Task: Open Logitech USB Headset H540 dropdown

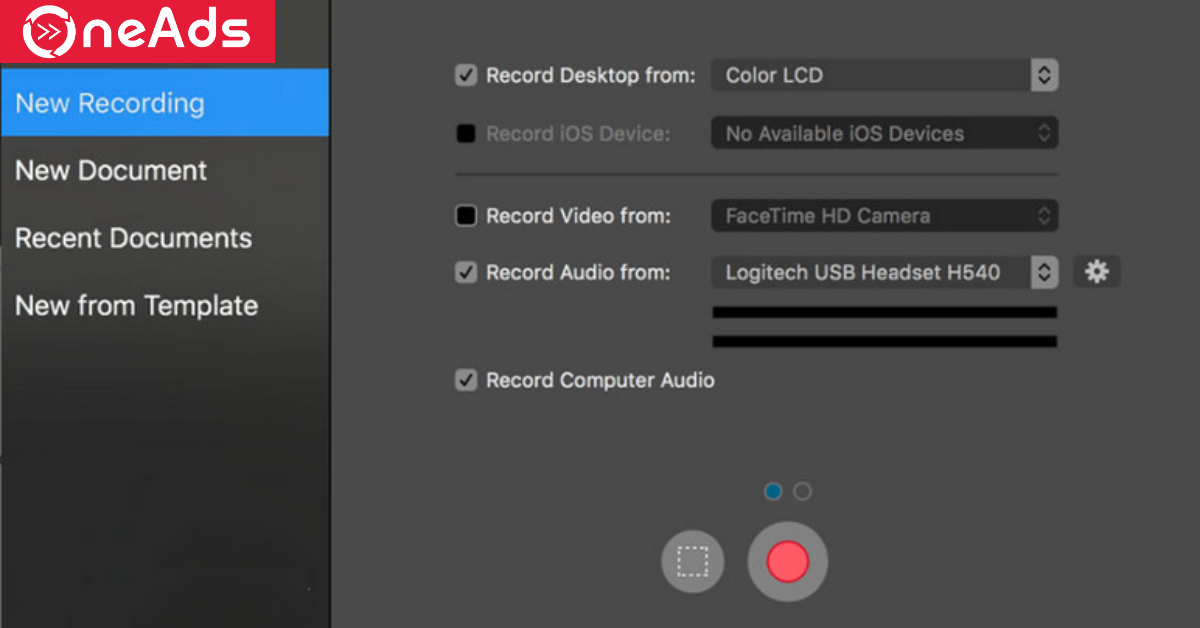Action: [884, 272]
